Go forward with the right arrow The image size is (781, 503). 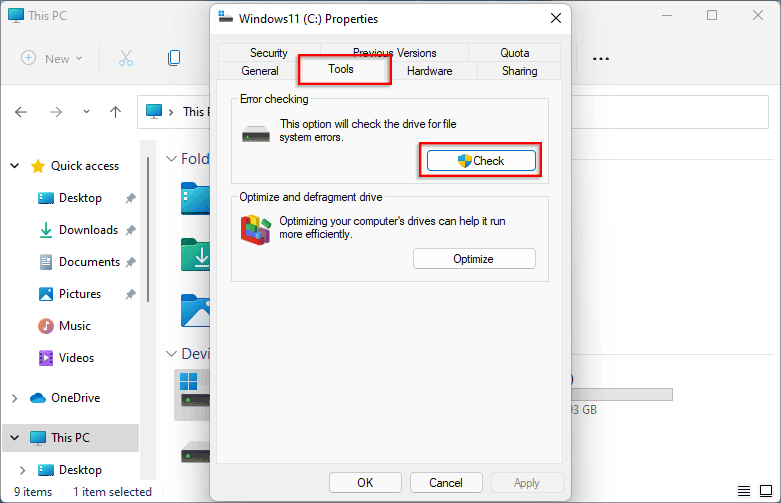pyautogui.click(x=56, y=112)
